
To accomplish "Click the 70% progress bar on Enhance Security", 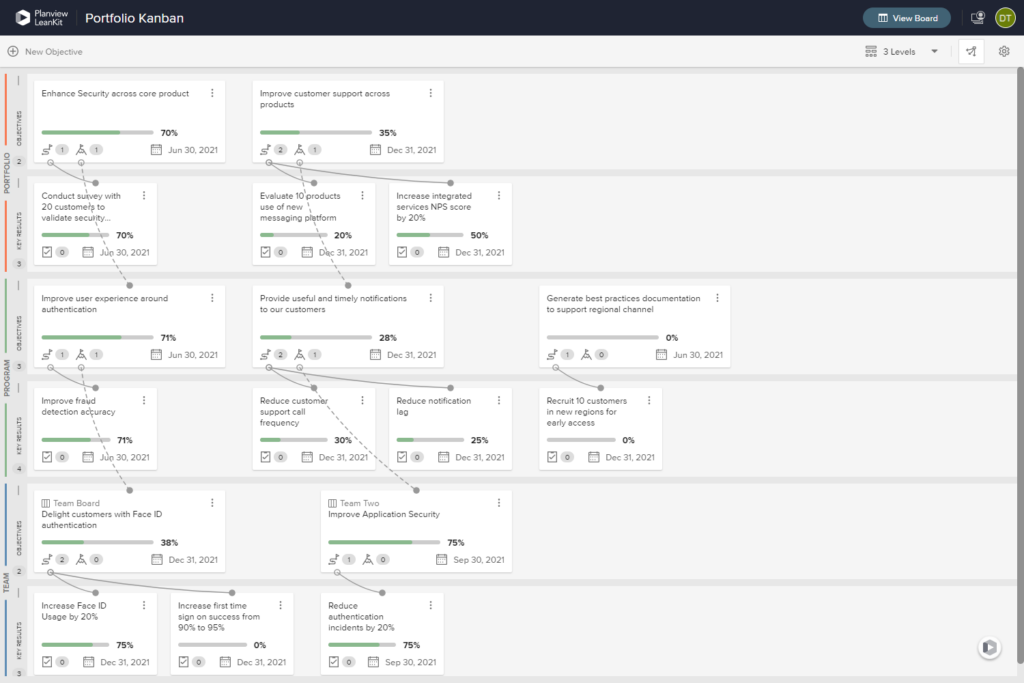I will point(97,133).
